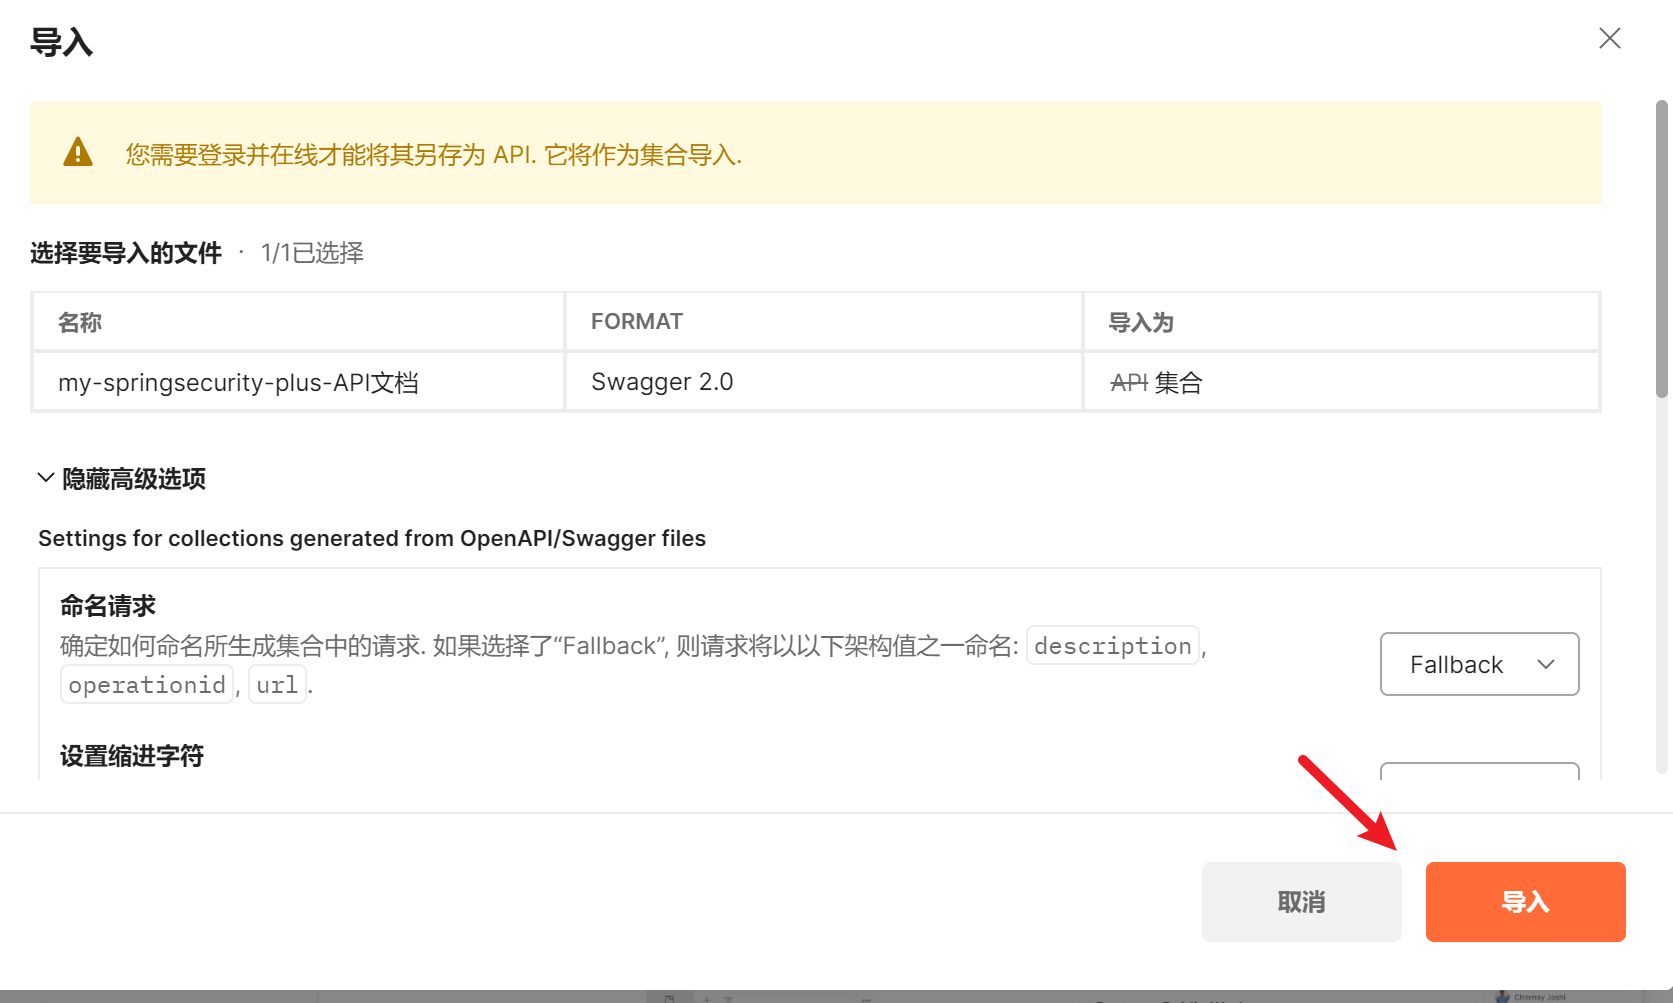Viewport: 1673px width, 1003px height.
Task: Select the my-springsecurity-plus-API文档 file row
Action: tap(238, 382)
